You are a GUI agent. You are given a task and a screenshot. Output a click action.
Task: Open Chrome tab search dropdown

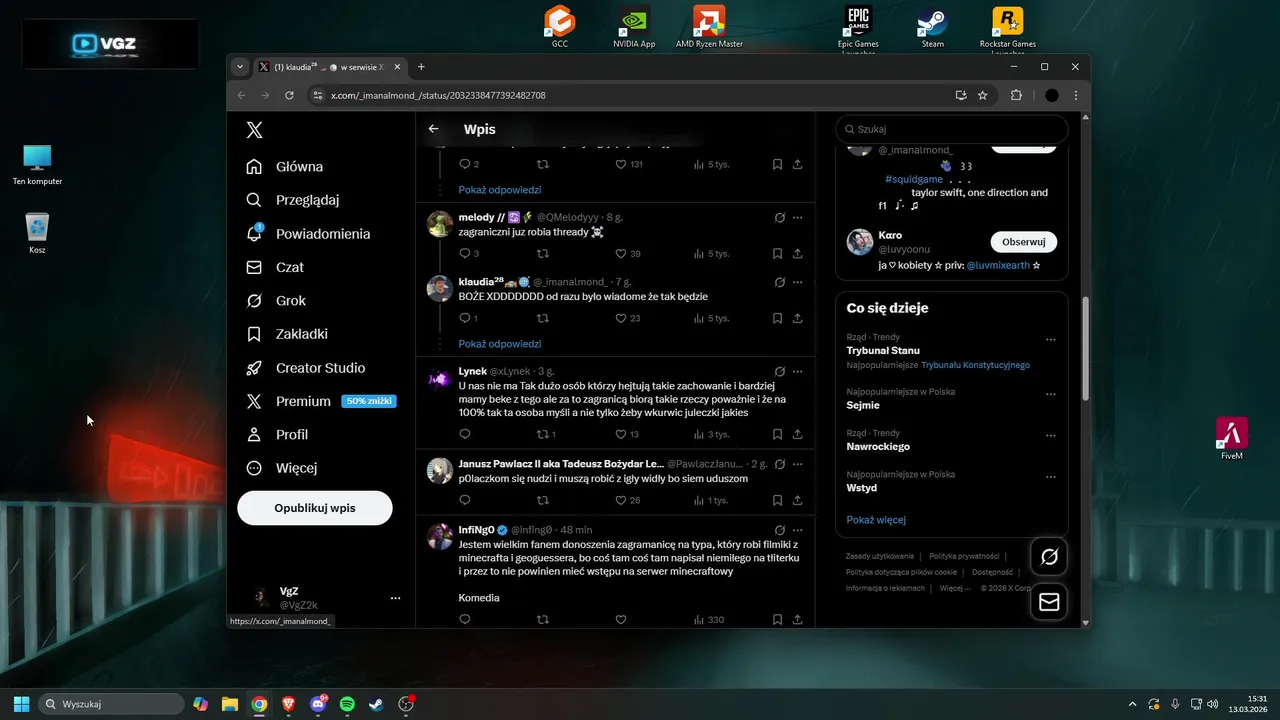click(239, 67)
